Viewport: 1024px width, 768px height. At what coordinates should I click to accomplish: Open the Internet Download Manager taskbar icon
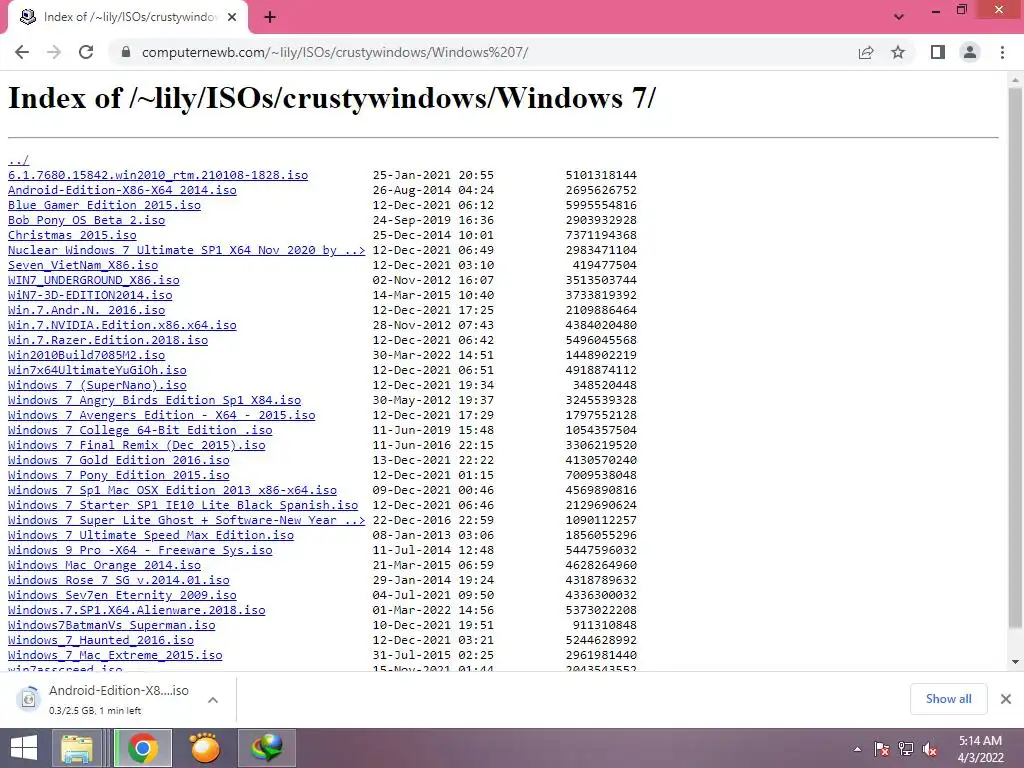[266, 748]
